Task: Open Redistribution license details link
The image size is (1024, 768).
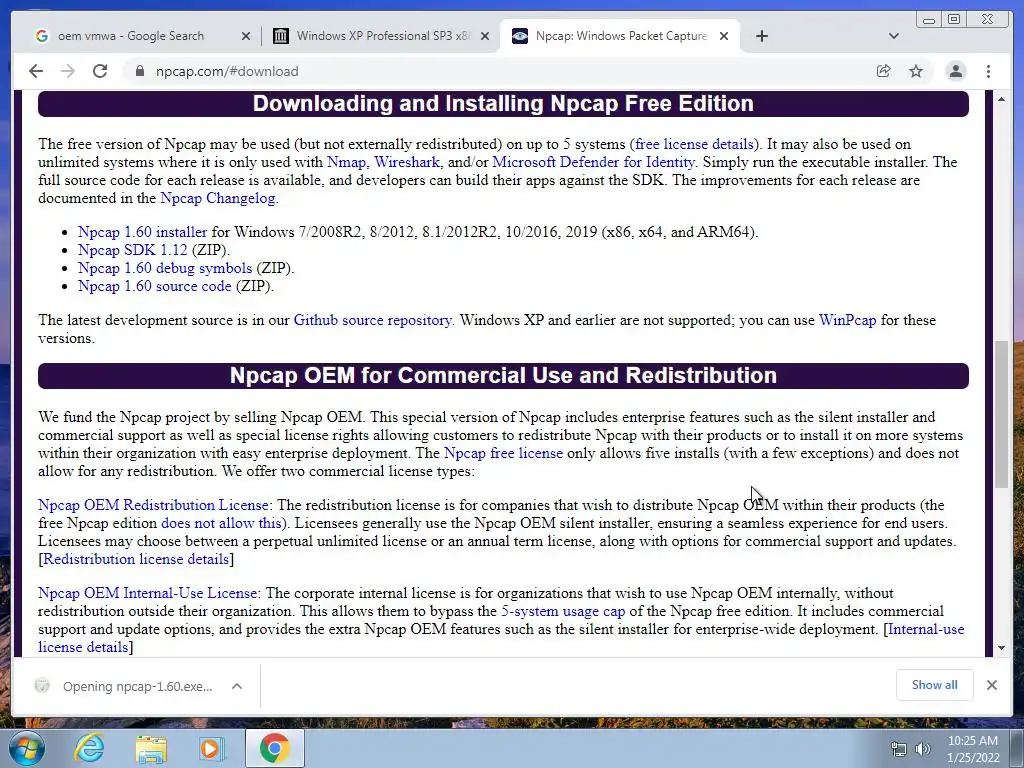Action: tap(136, 559)
